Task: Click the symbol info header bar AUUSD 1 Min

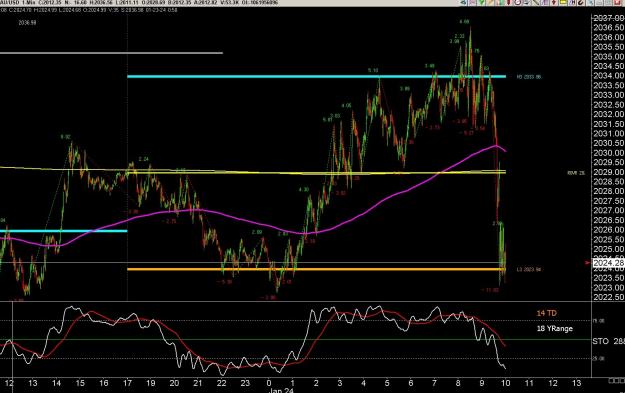Action: coord(140,3)
